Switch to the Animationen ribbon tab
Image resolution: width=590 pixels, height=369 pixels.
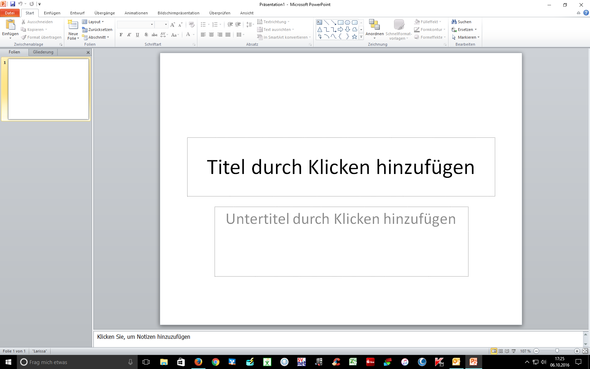(136, 13)
